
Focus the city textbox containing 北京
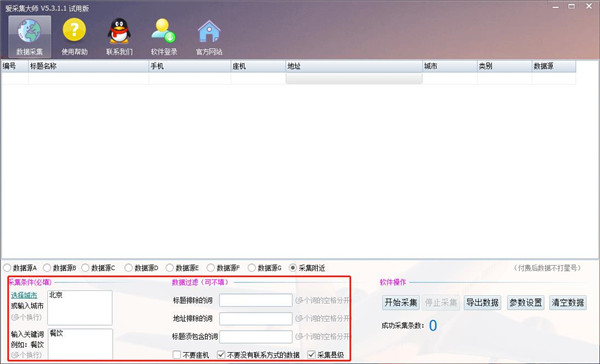pos(80,308)
